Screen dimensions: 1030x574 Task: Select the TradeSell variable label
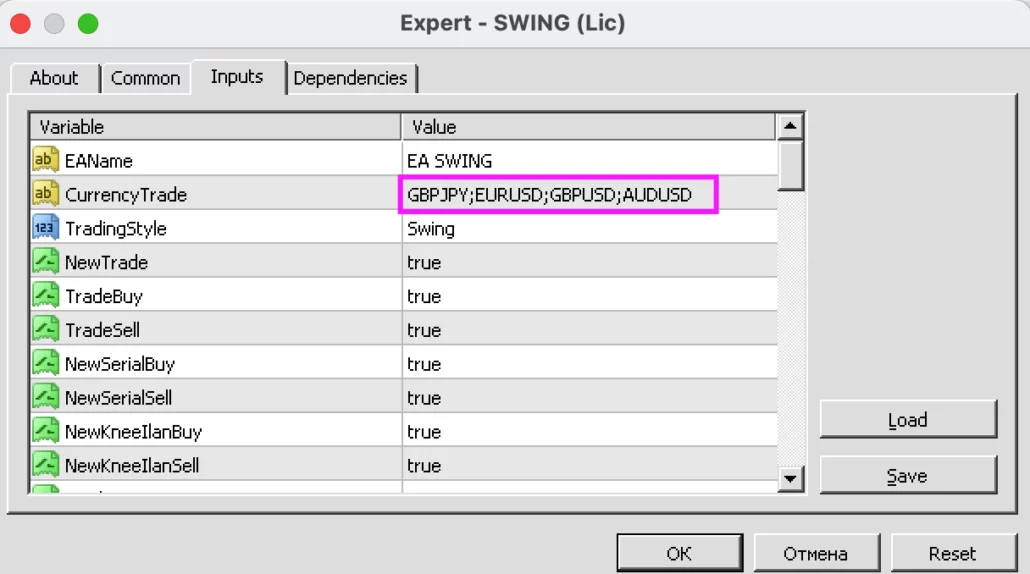[102, 330]
